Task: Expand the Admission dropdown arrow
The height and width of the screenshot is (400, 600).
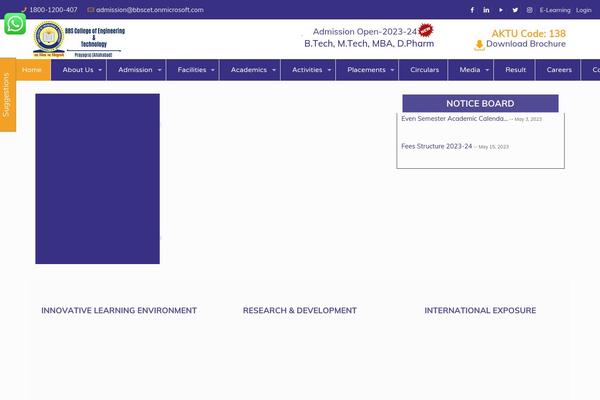Action: point(160,70)
